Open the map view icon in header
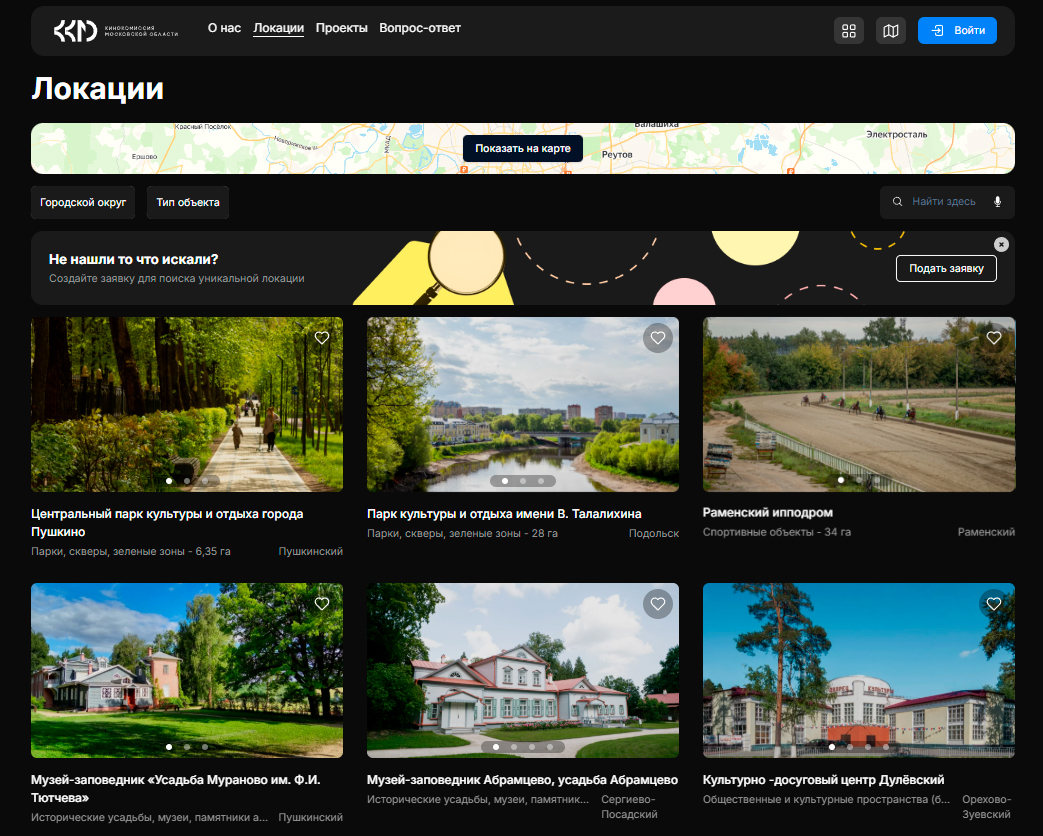Image resolution: width=1043 pixels, height=836 pixels. pyautogui.click(x=891, y=31)
